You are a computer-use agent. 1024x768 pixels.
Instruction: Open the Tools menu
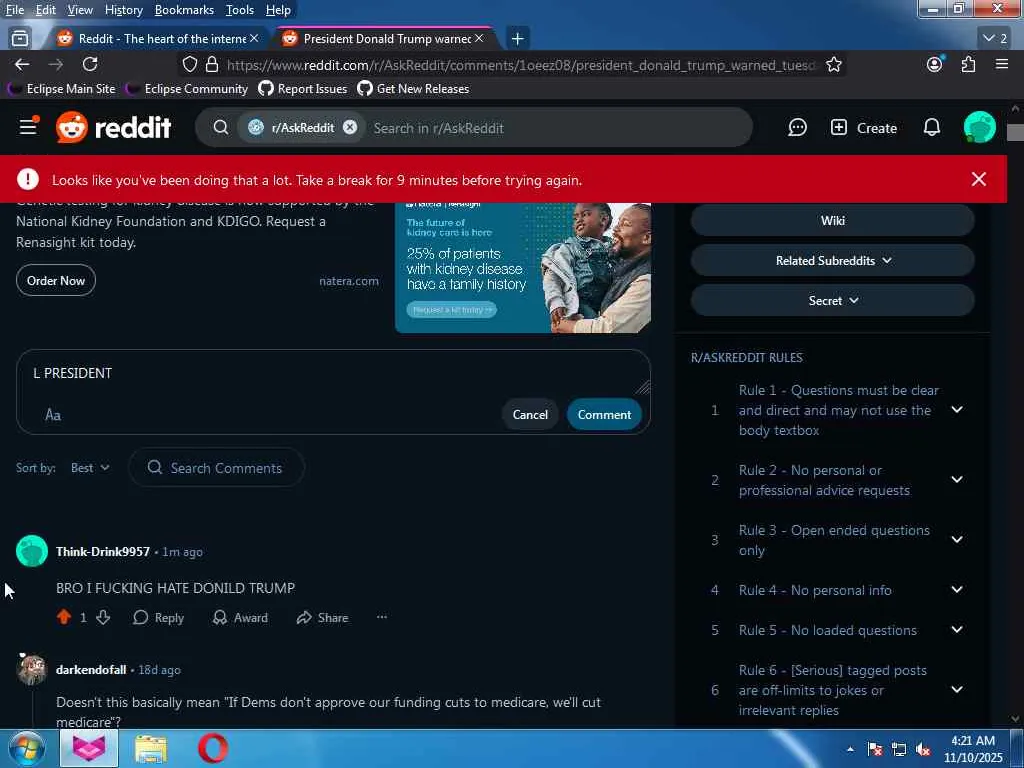[x=240, y=10]
